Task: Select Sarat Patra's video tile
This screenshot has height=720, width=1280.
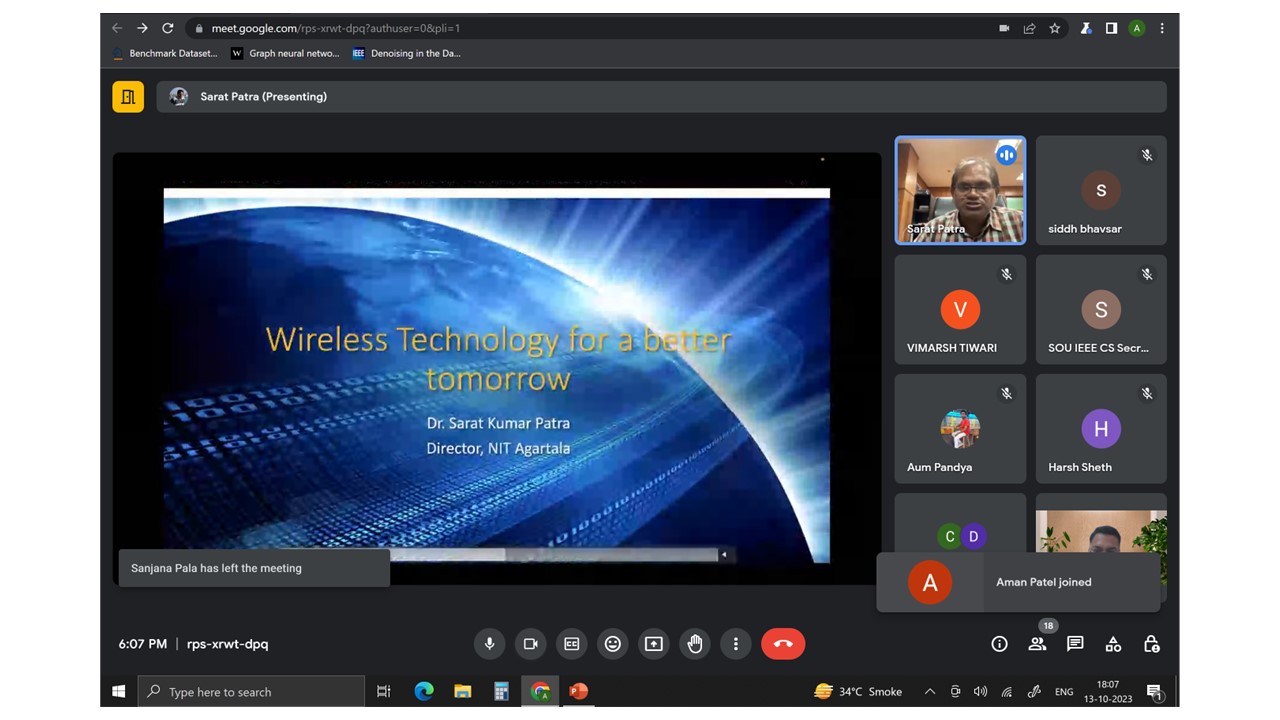Action: (960, 190)
